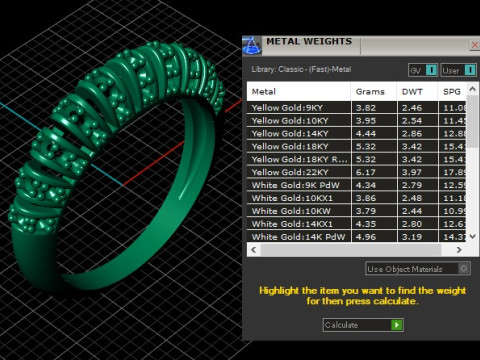This screenshot has height=360, width=480.
Task: Click the 2.86 DWT value
Action: [412, 134]
